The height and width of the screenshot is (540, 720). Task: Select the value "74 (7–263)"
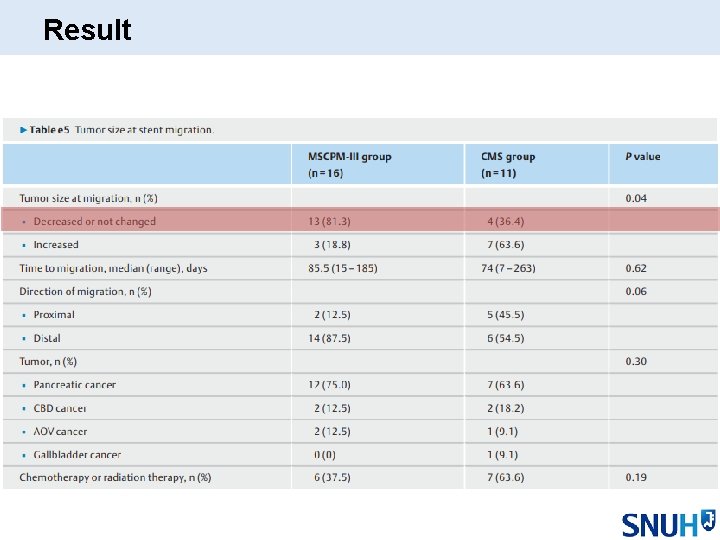point(508,268)
